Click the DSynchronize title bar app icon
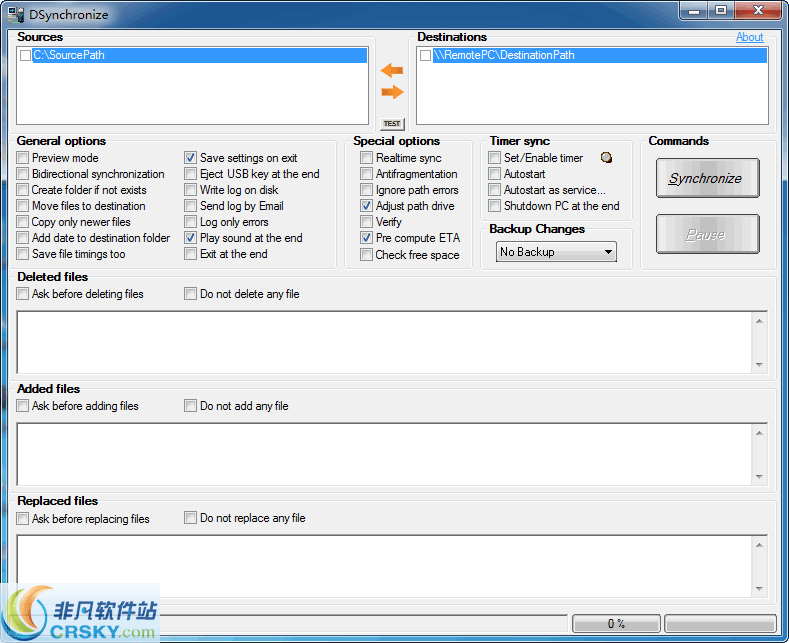This screenshot has width=789, height=643. (x=16, y=14)
